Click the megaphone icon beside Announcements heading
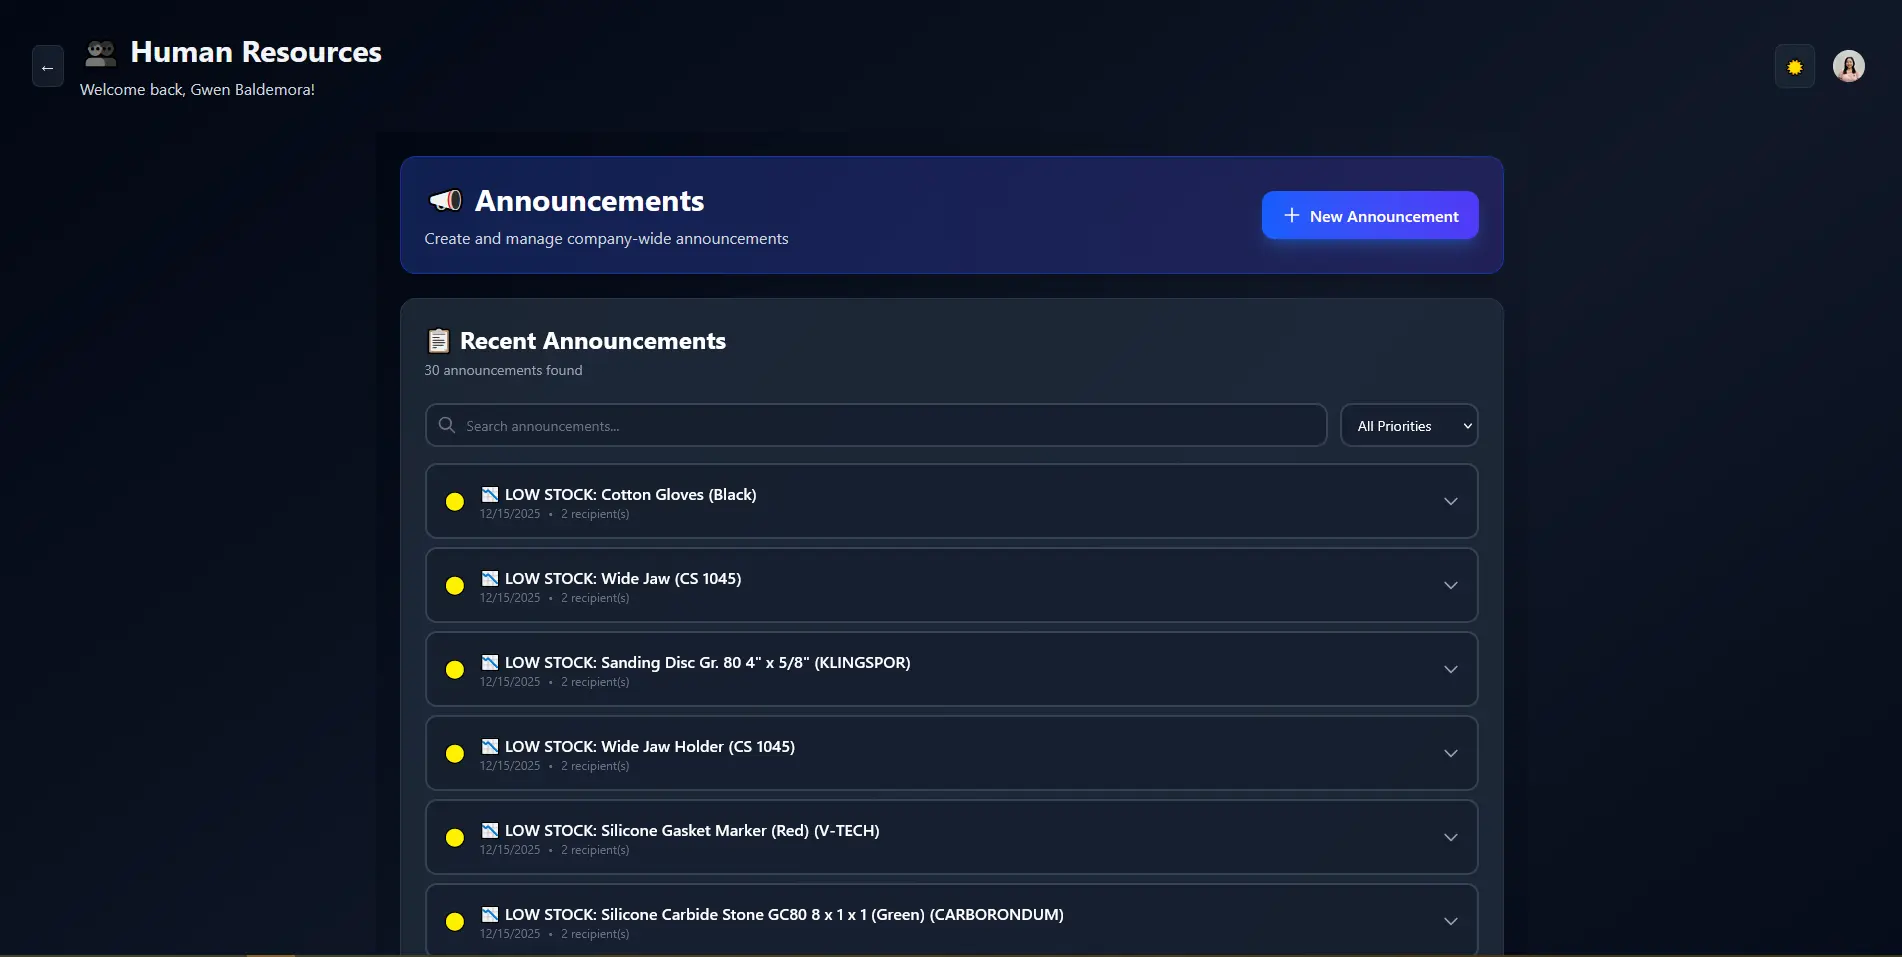Viewport: 1902px width, 957px height. (445, 200)
